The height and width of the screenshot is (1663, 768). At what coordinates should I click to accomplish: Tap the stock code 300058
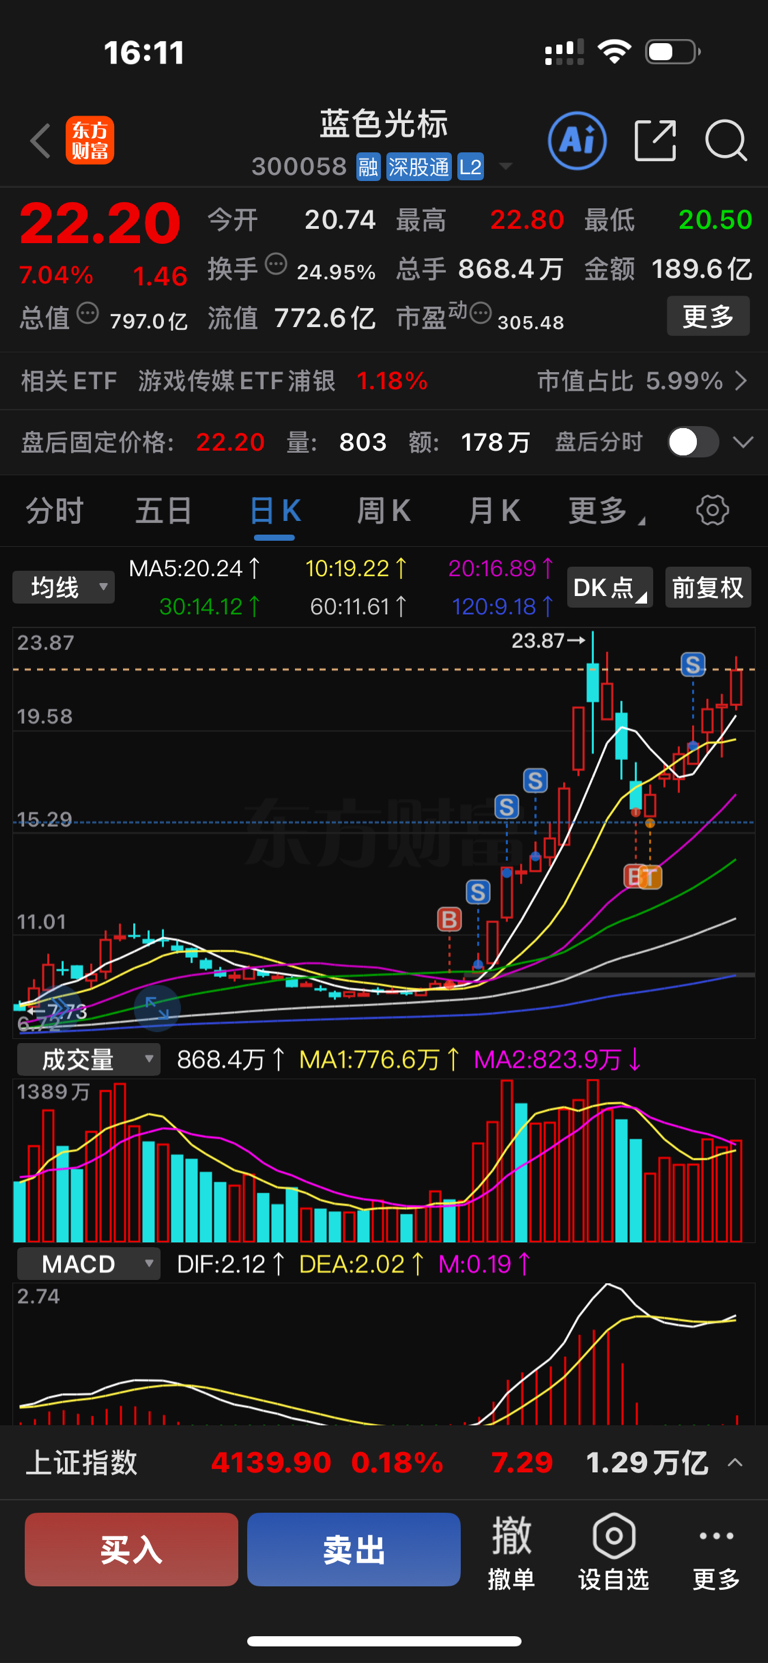(299, 167)
